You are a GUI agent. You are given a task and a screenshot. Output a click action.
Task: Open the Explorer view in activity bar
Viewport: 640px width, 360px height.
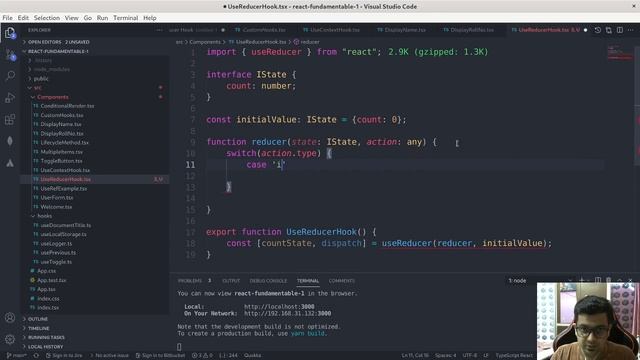pyautogui.click(x=10, y=33)
